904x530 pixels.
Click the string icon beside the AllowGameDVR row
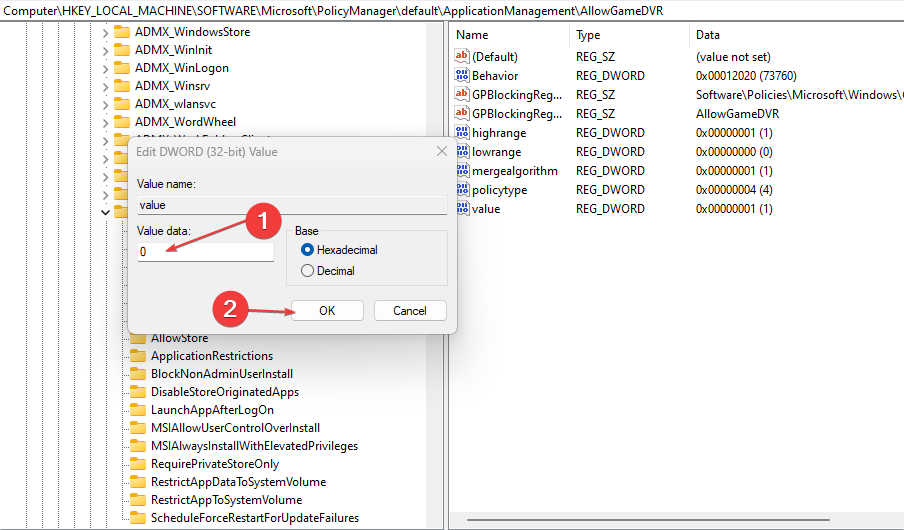point(462,112)
